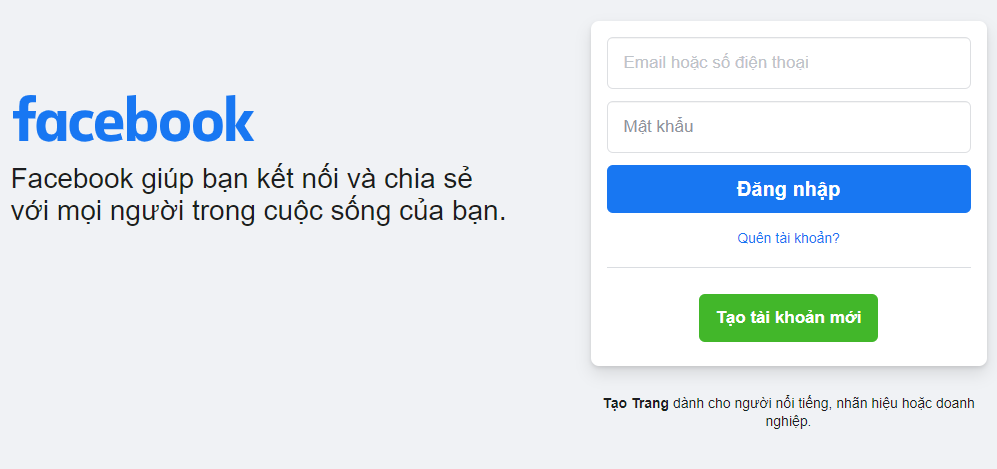Viewport: 997px width, 469px height.
Task: Focus the Email hoặc số điện thoại field
Action: [788, 63]
